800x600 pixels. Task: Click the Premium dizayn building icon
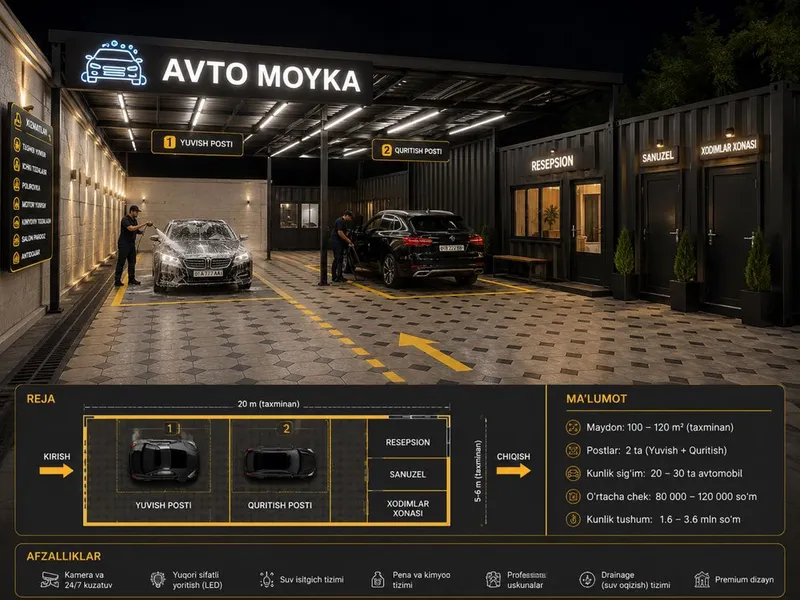click(702, 580)
